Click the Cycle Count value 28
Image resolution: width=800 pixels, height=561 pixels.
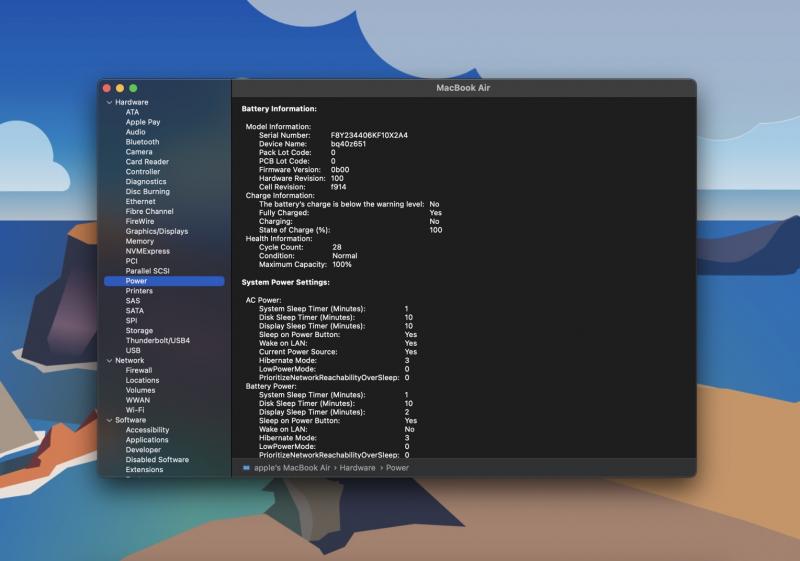point(337,248)
